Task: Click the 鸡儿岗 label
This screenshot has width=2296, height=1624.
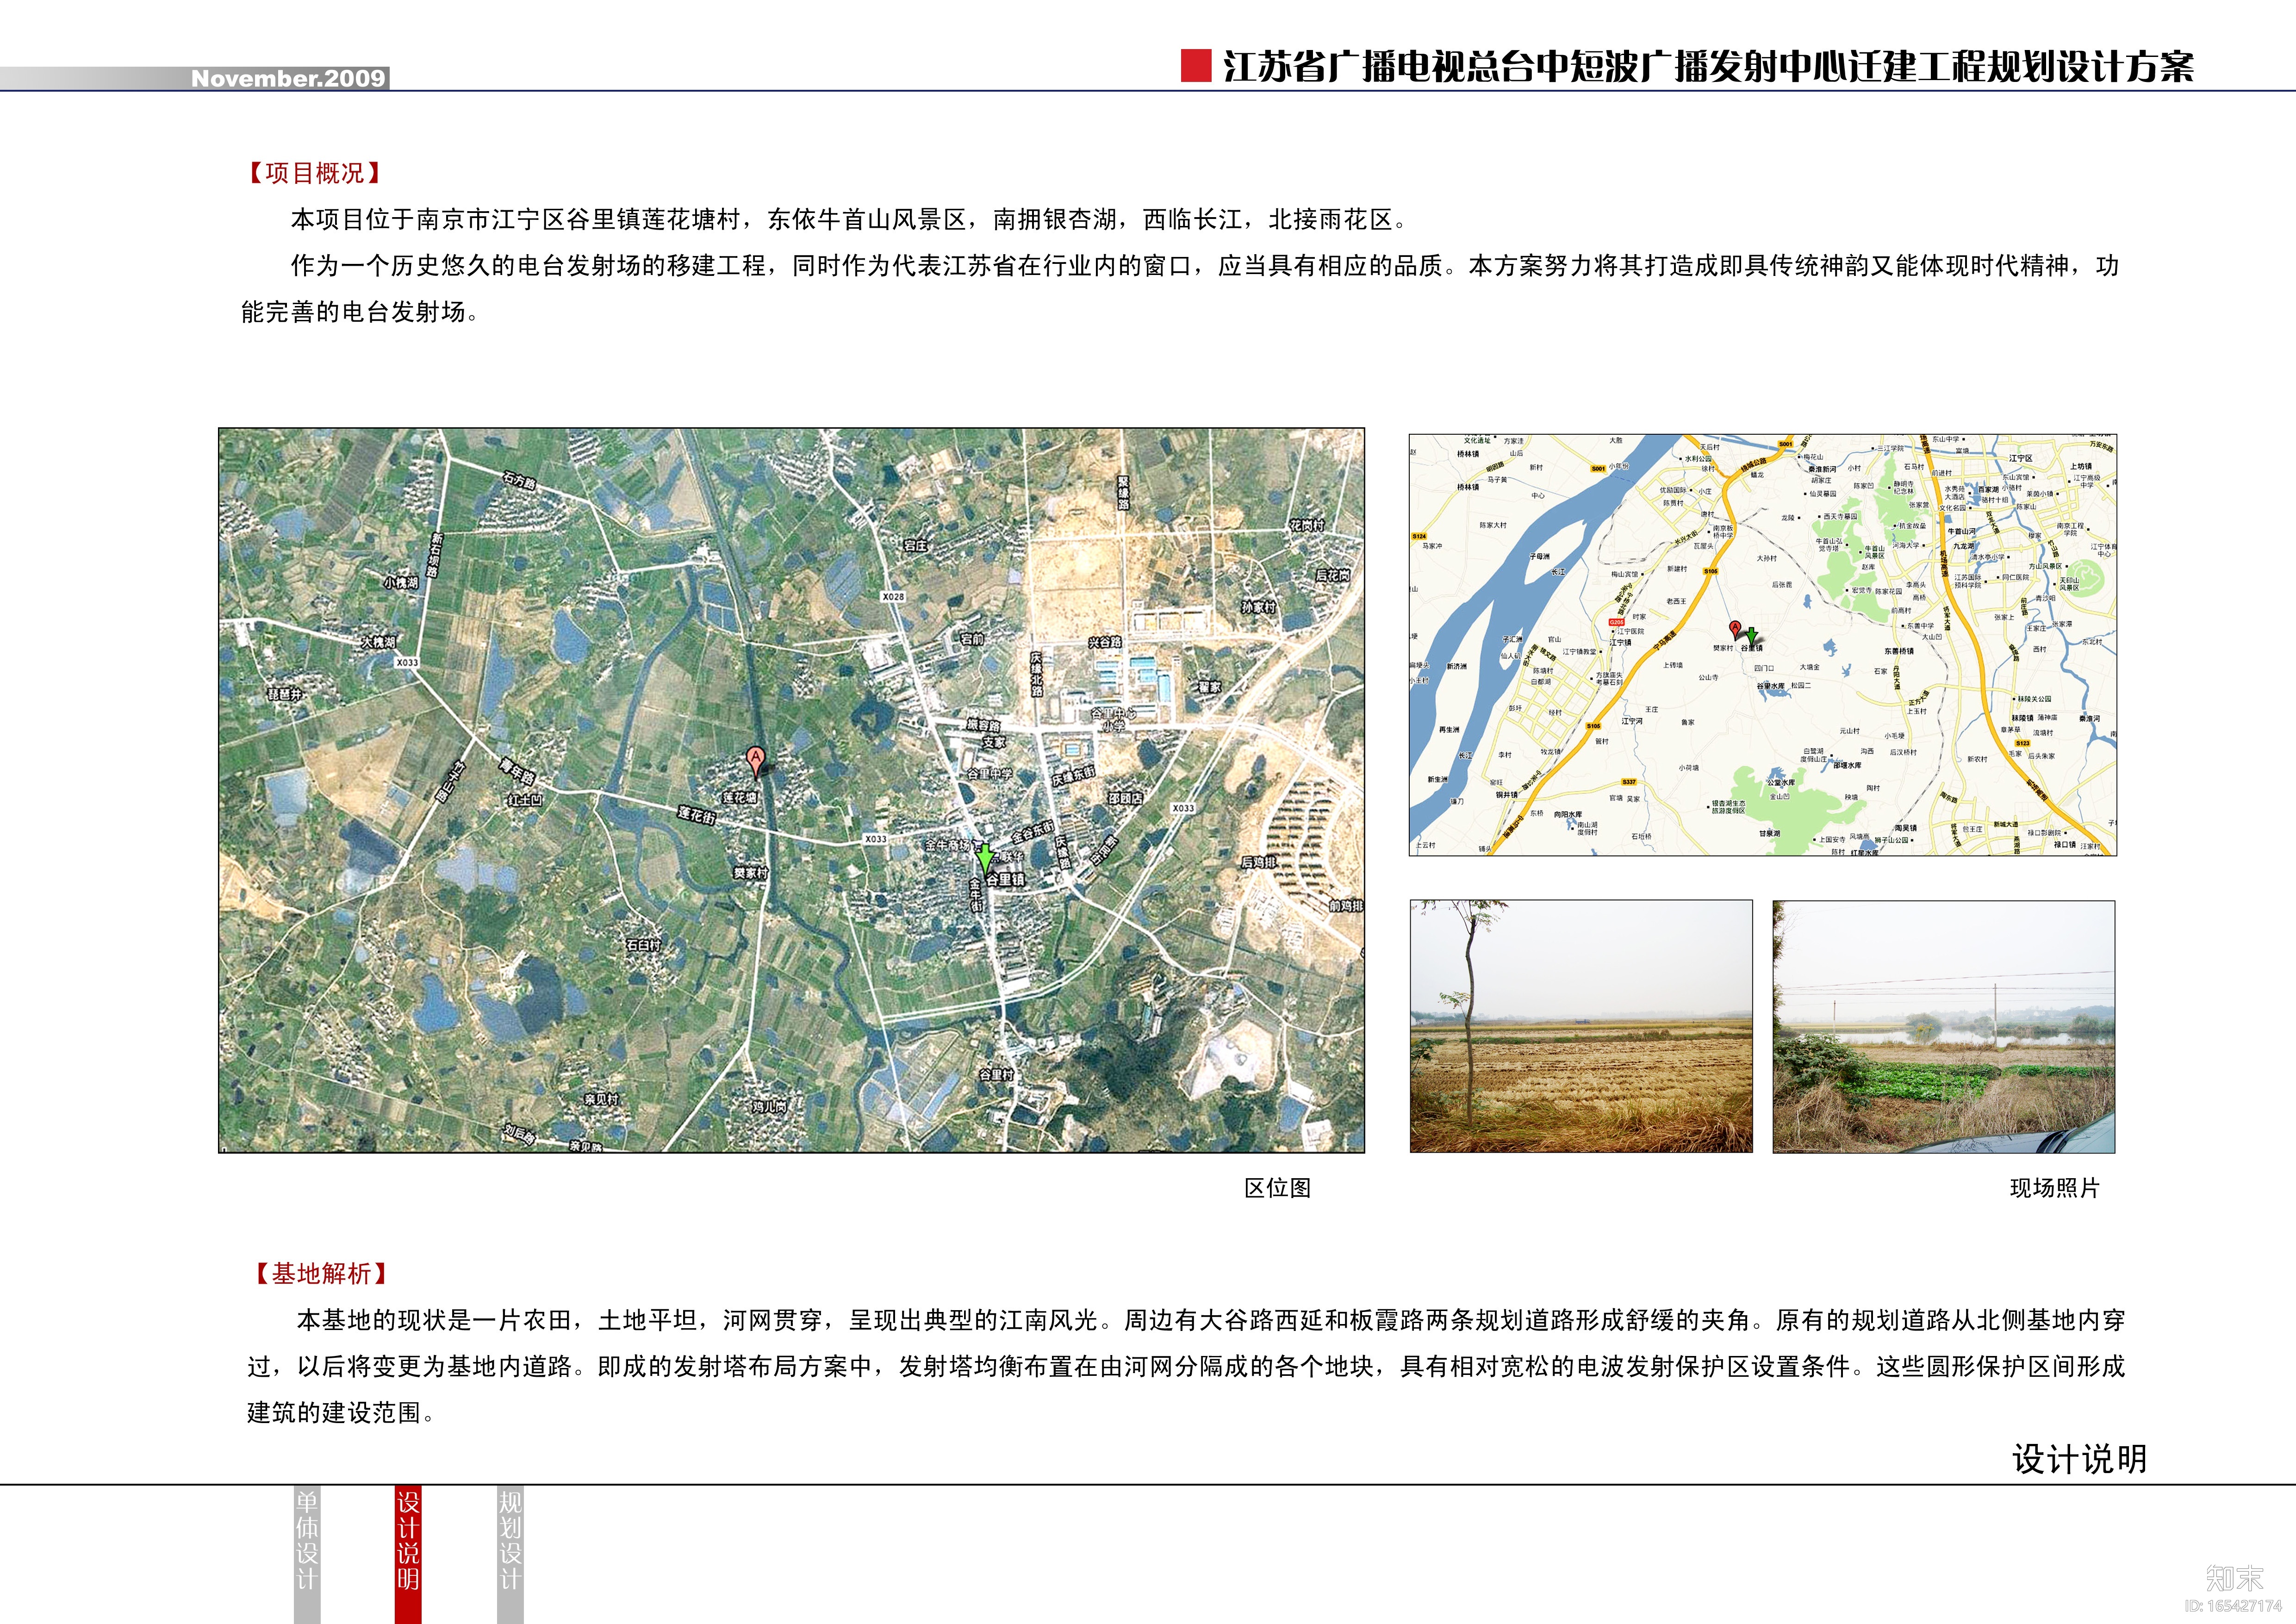Action: (x=769, y=1107)
